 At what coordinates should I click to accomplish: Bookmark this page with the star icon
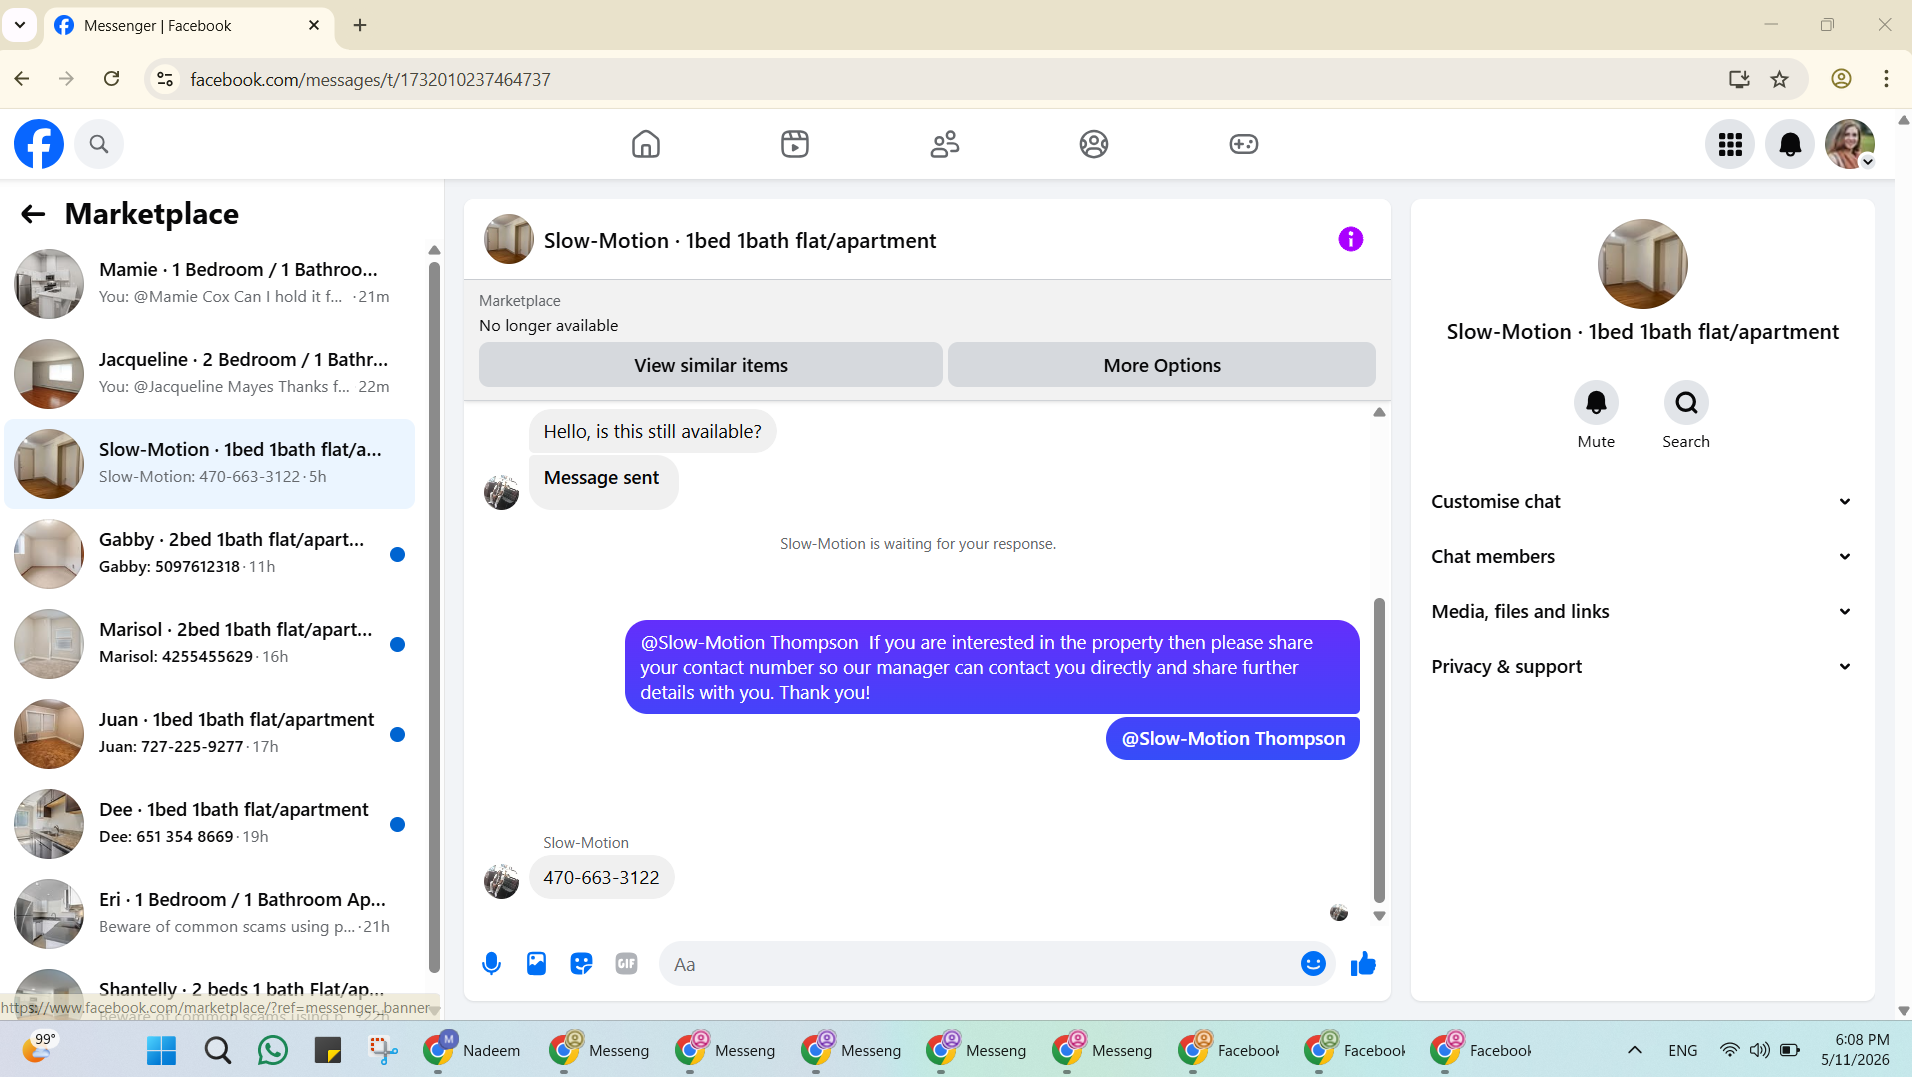point(1780,79)
